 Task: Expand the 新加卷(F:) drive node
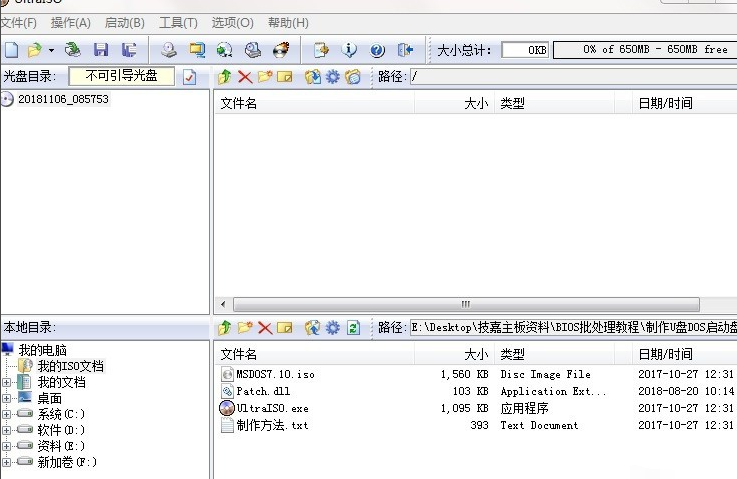click(6, 463)
